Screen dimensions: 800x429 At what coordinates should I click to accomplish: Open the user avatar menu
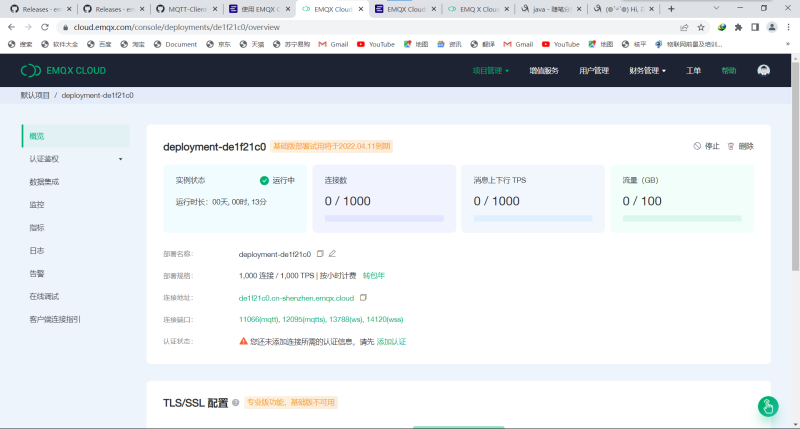point(763,70)
